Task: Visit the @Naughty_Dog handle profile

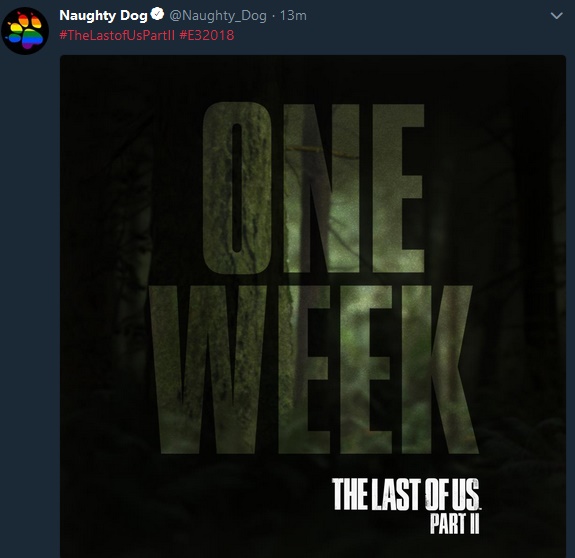Action: pyautogui.click(x=218, y=16)
